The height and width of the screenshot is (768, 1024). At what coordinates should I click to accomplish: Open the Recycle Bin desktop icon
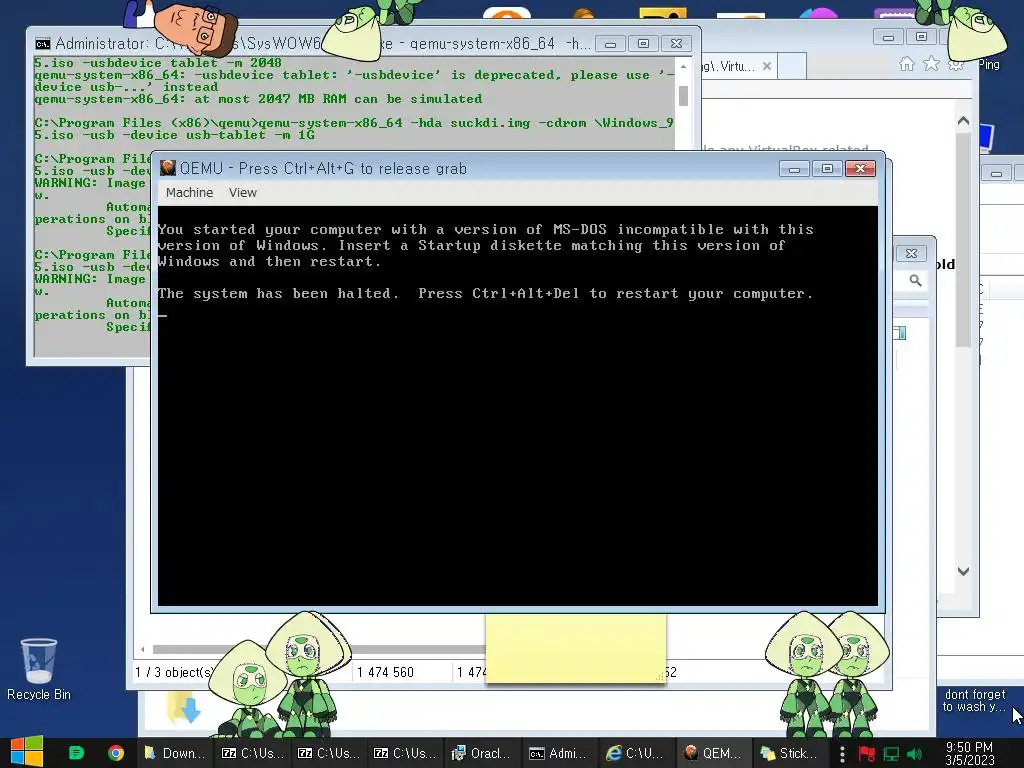point(39,669)
